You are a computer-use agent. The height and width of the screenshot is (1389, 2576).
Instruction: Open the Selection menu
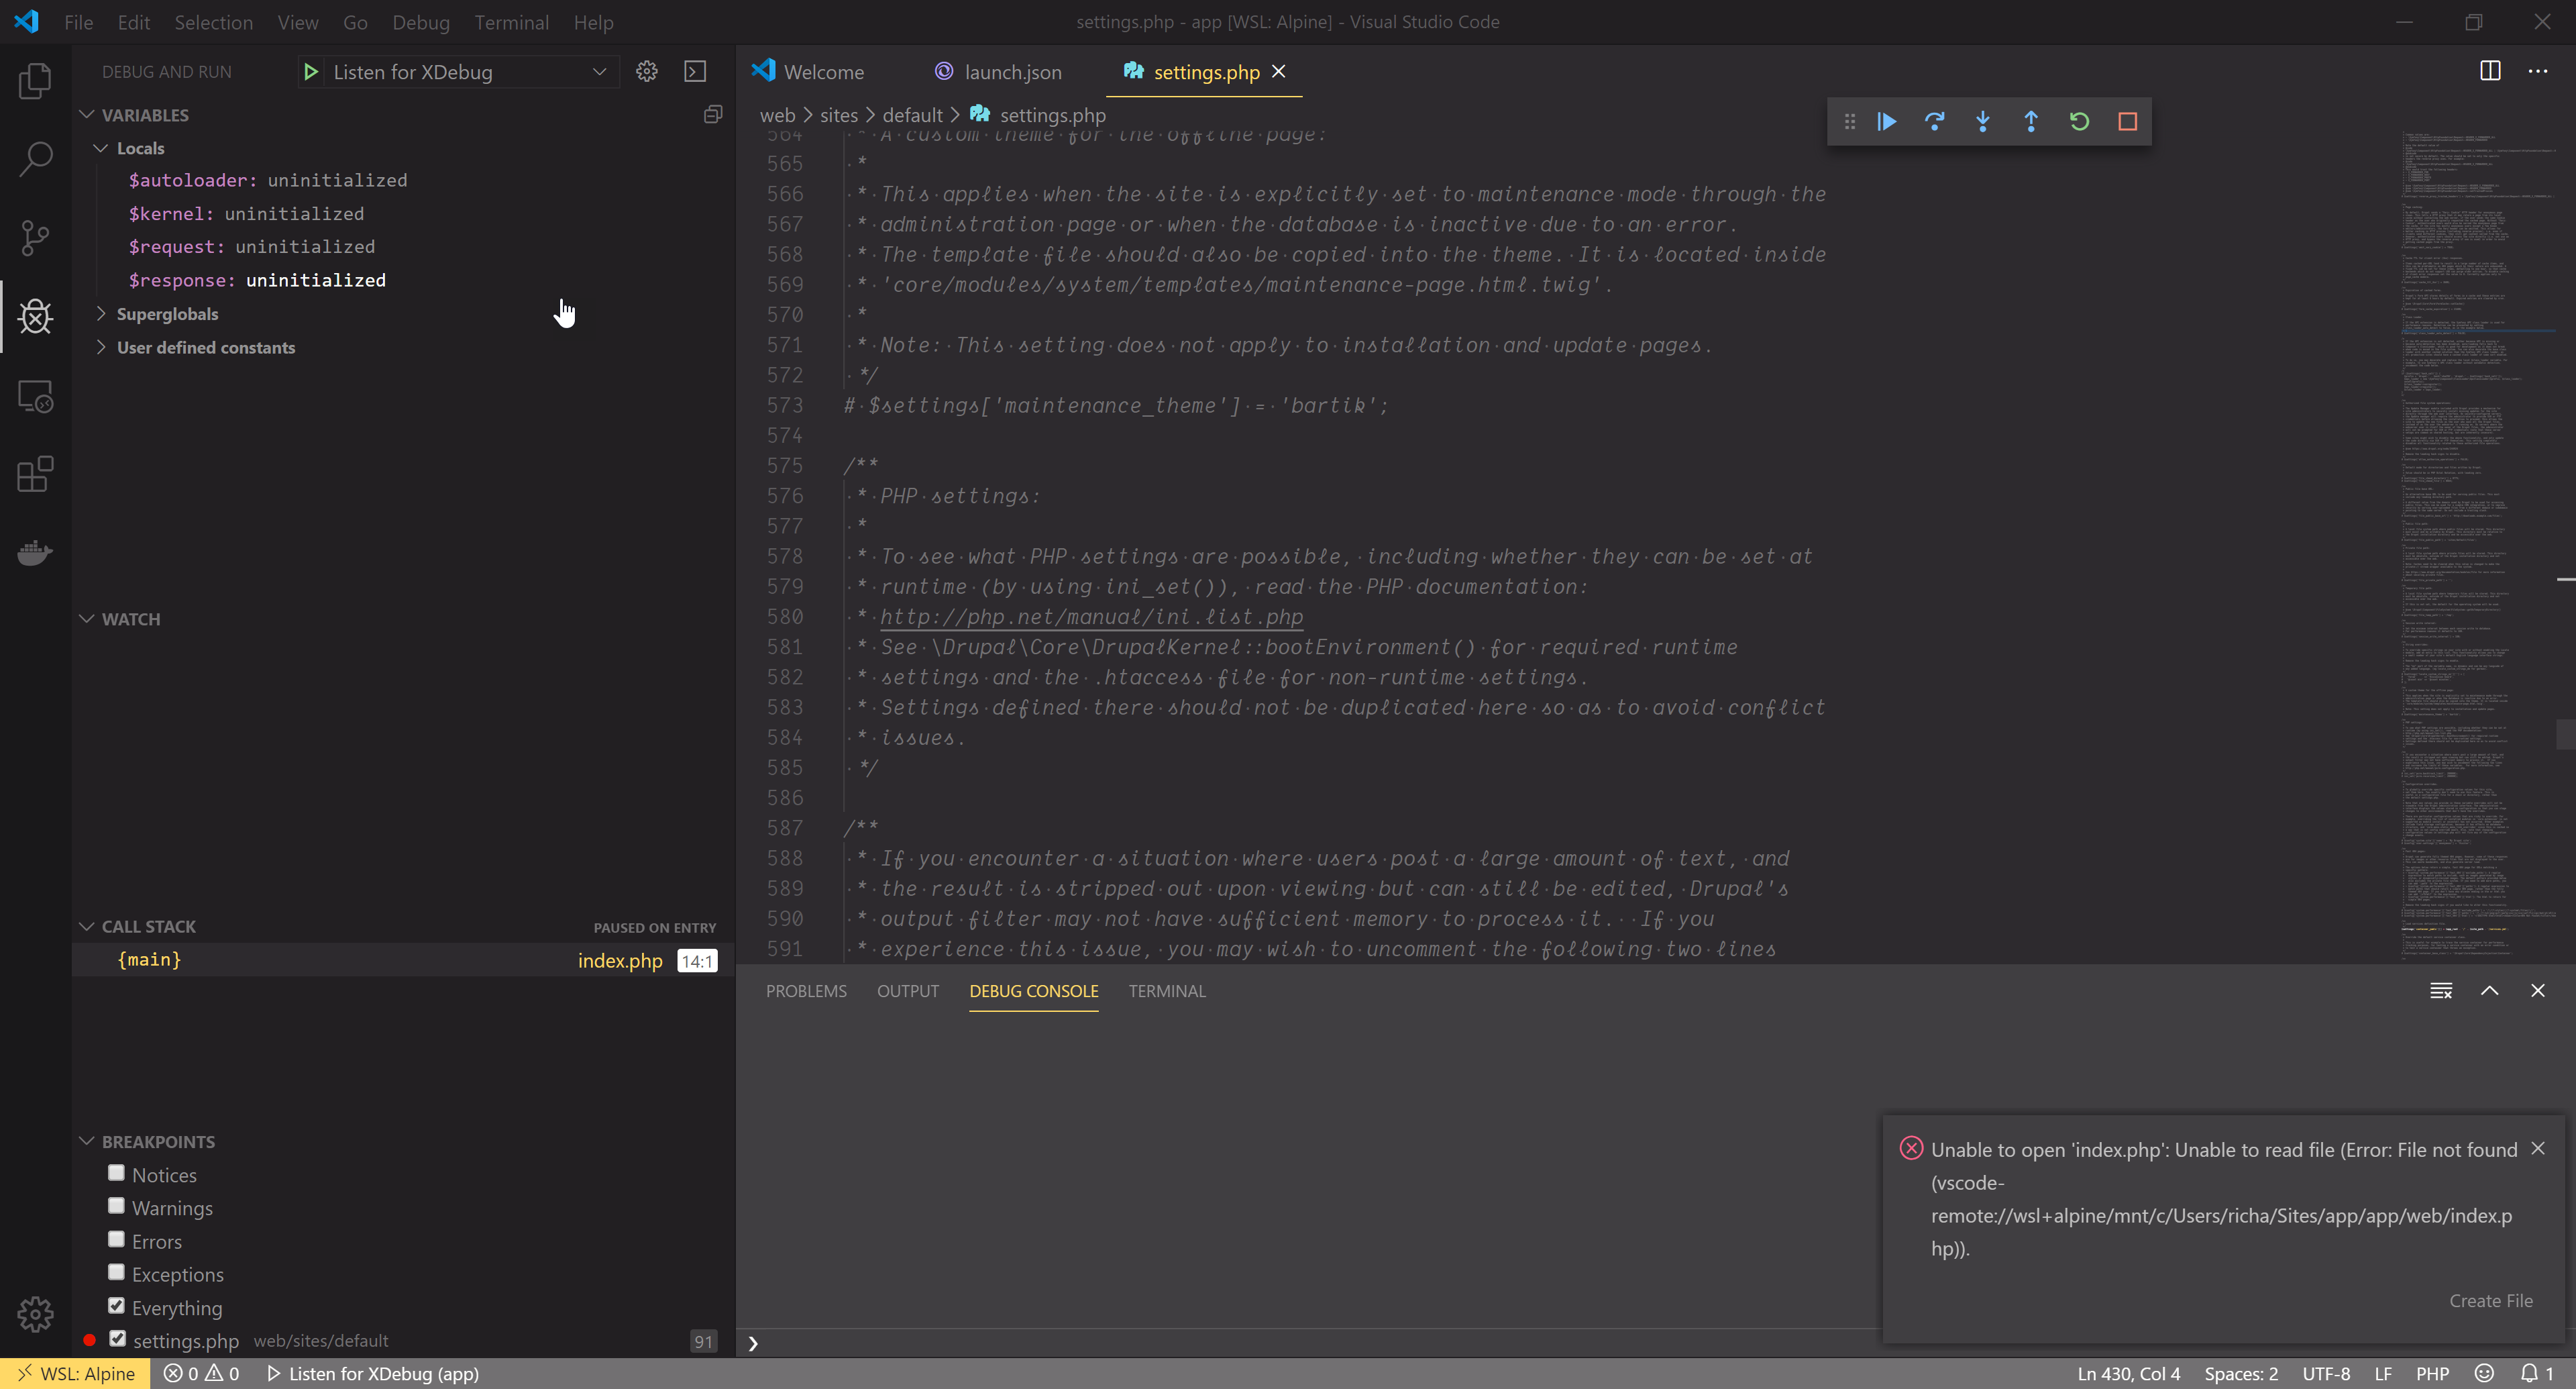pyautogui.click(x=213, y=22)
